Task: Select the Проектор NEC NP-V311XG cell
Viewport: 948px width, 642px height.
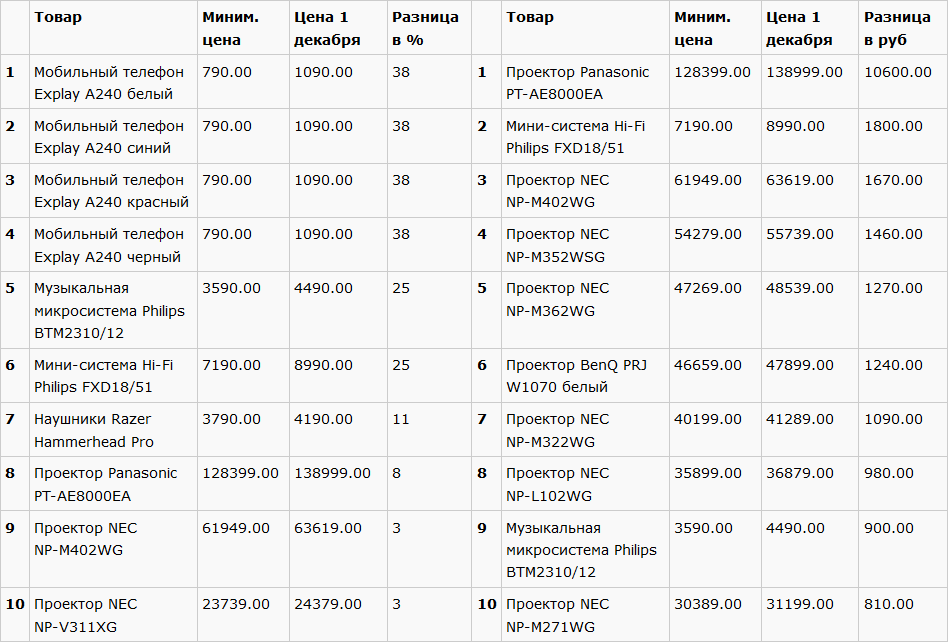Action: click(x=86, y=615)
